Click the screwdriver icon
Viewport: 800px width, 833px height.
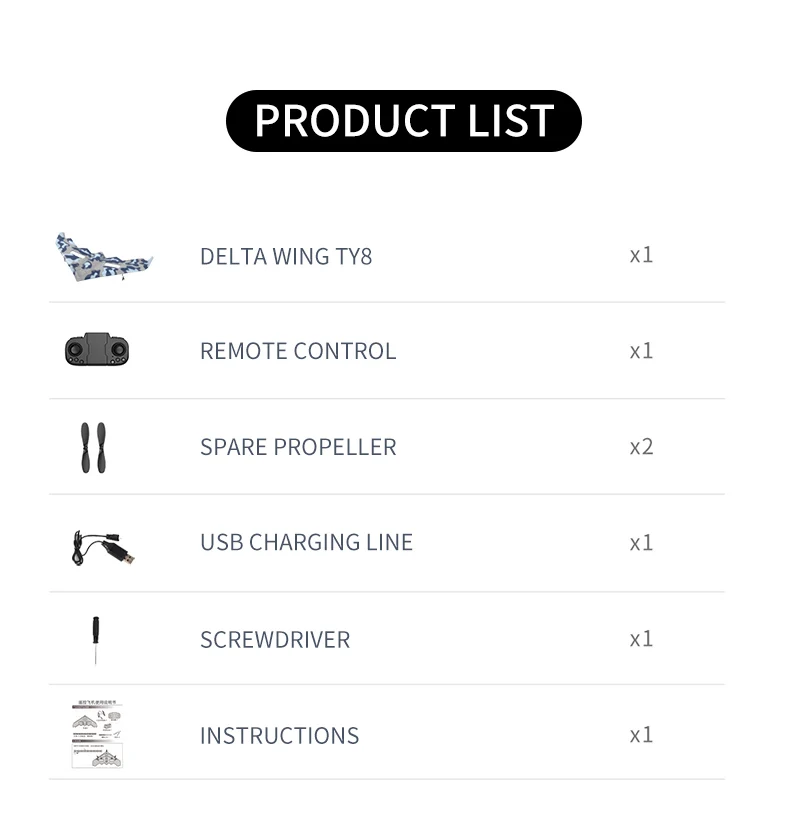pos(96,640)
